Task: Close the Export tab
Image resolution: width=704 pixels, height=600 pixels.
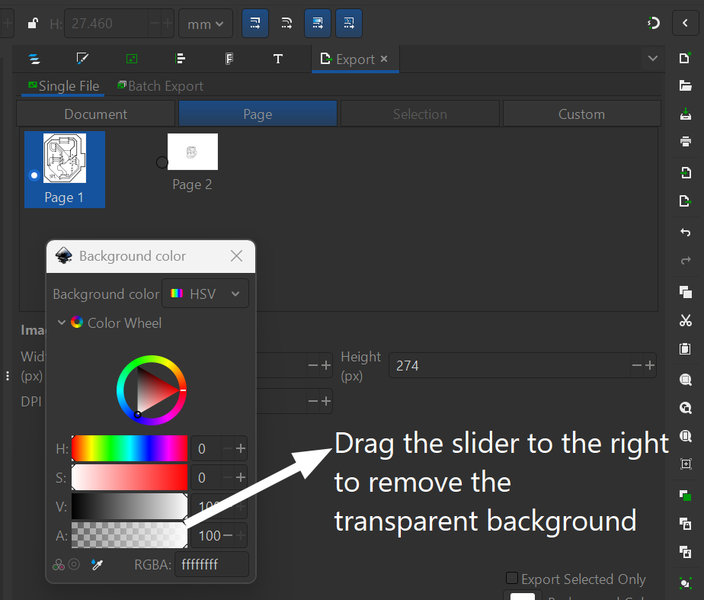Action: pos(384,59)
